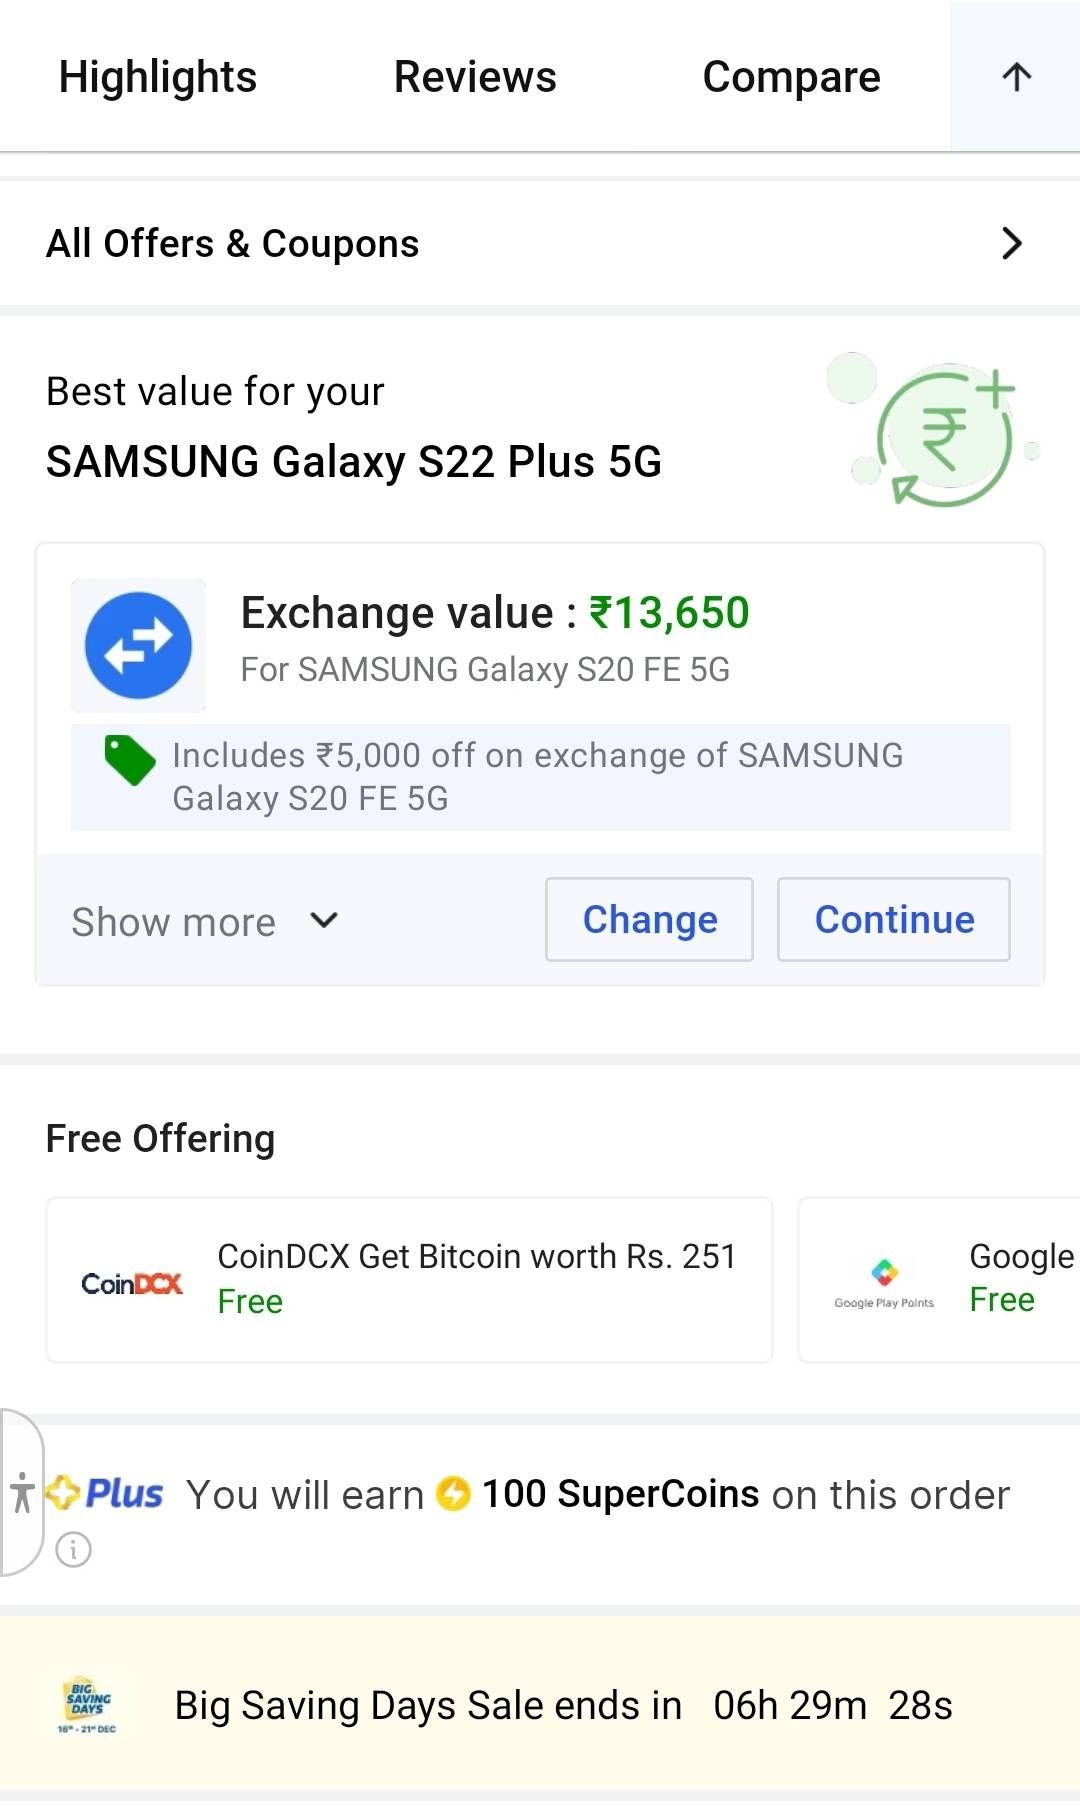Switch to the Reviews tab

[475, 76]
